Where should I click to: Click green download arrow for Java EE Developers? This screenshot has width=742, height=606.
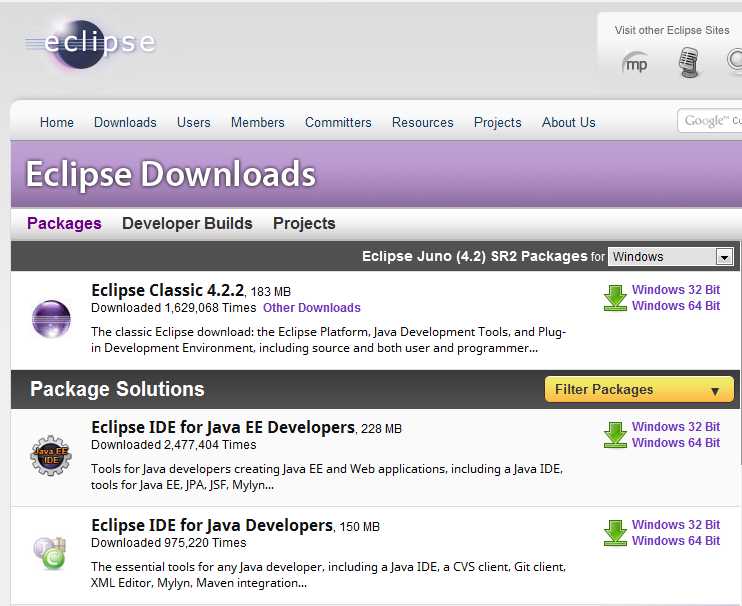tap(615, 435)
